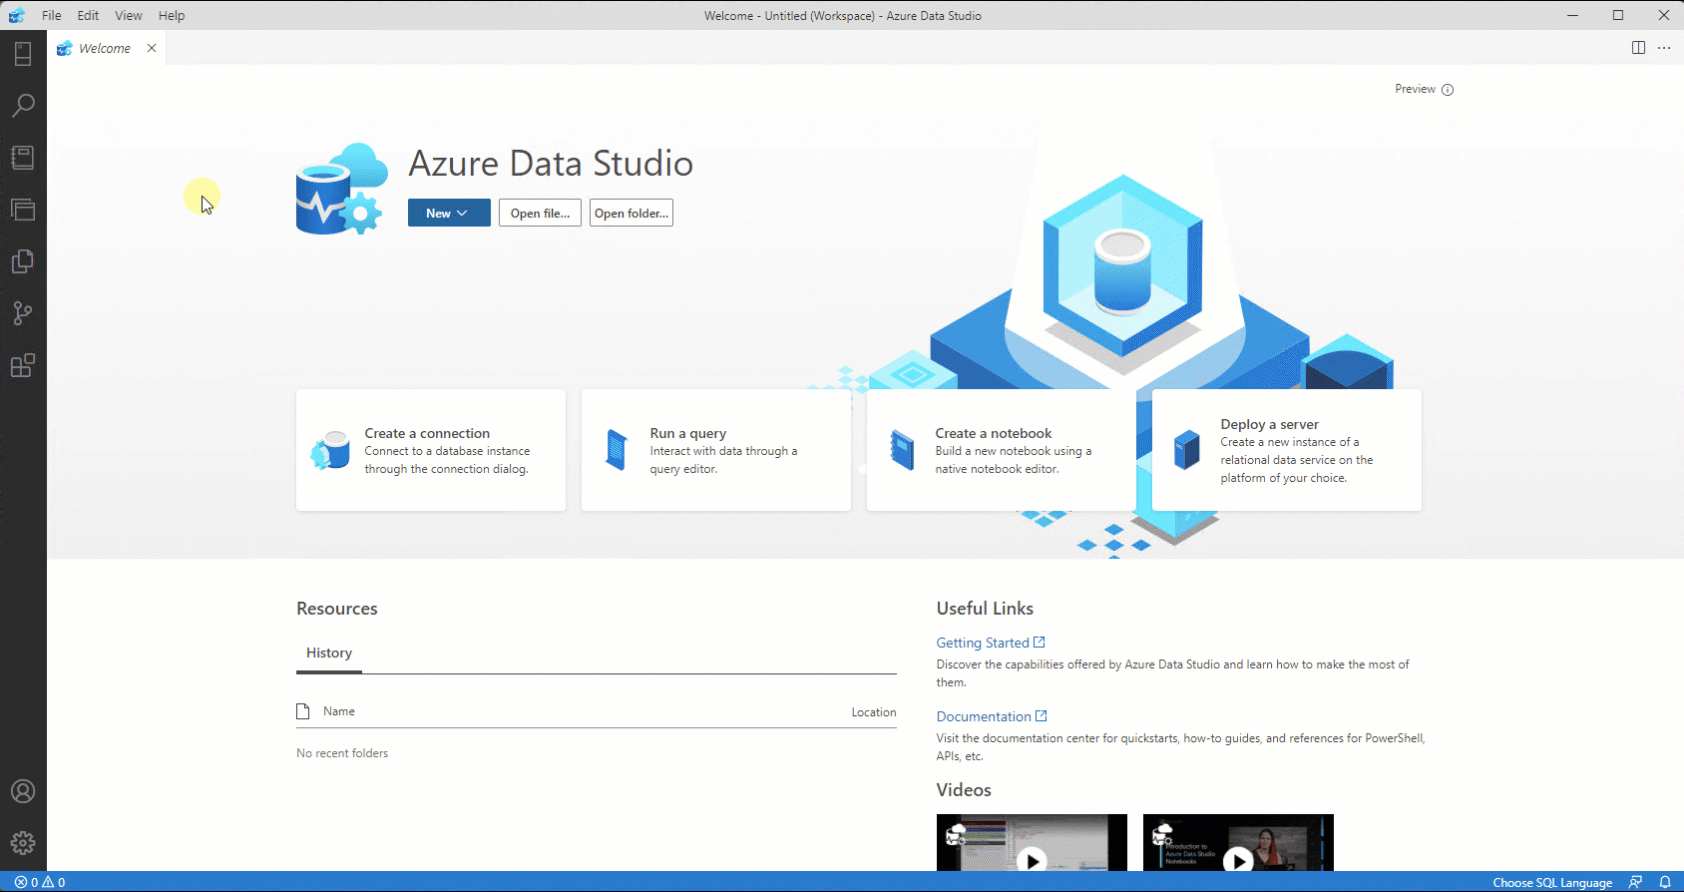Image resolution: width=1684 pixels, height=892 pixels.
Task: Click the Create a connection card
Action: tap(431, 450)
